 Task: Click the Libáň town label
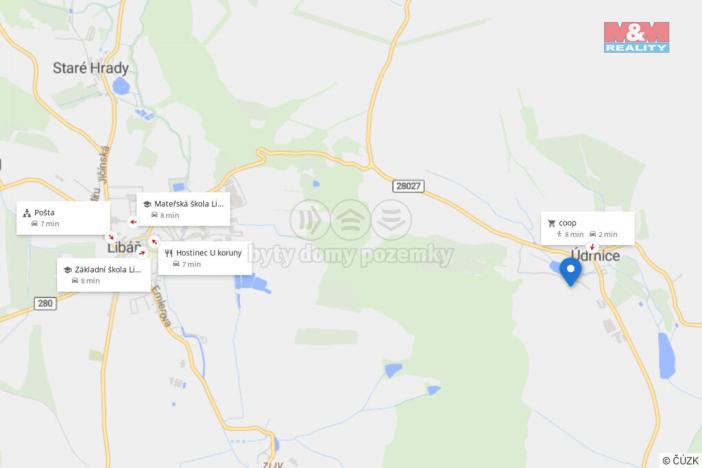tap(124, 248)
